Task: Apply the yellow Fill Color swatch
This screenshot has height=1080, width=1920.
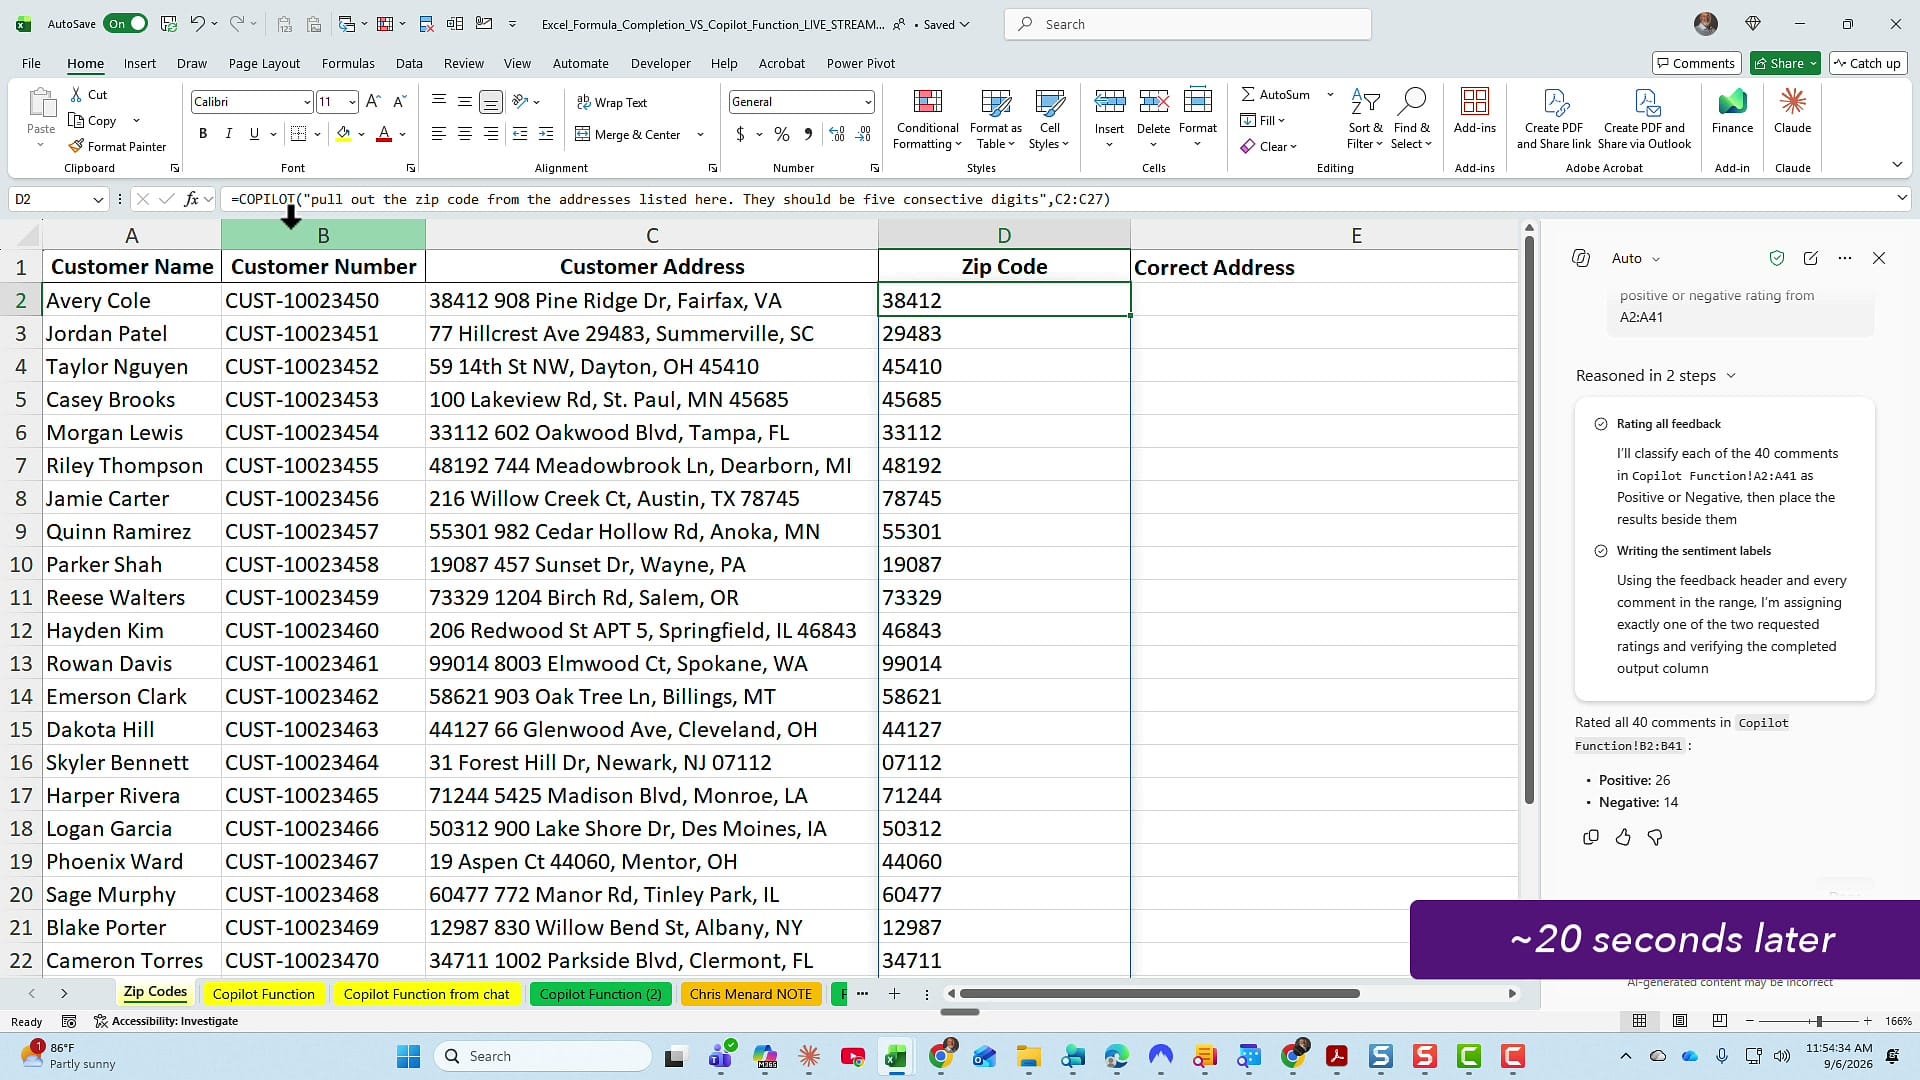Action: point(343,134)
